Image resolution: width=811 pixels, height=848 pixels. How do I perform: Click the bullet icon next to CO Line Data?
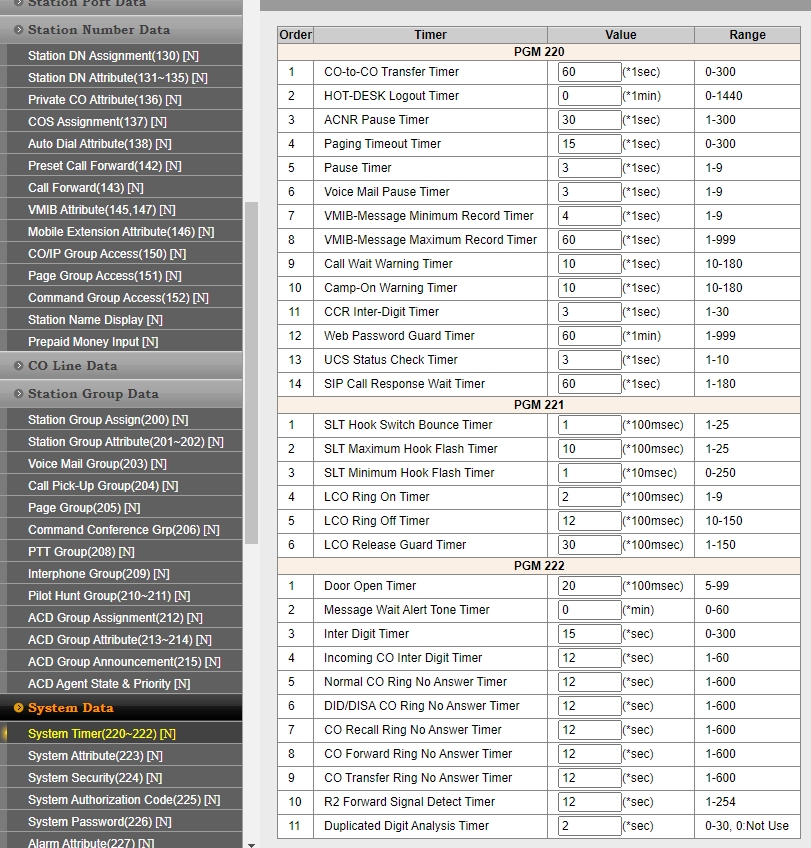tap(18, 366)
